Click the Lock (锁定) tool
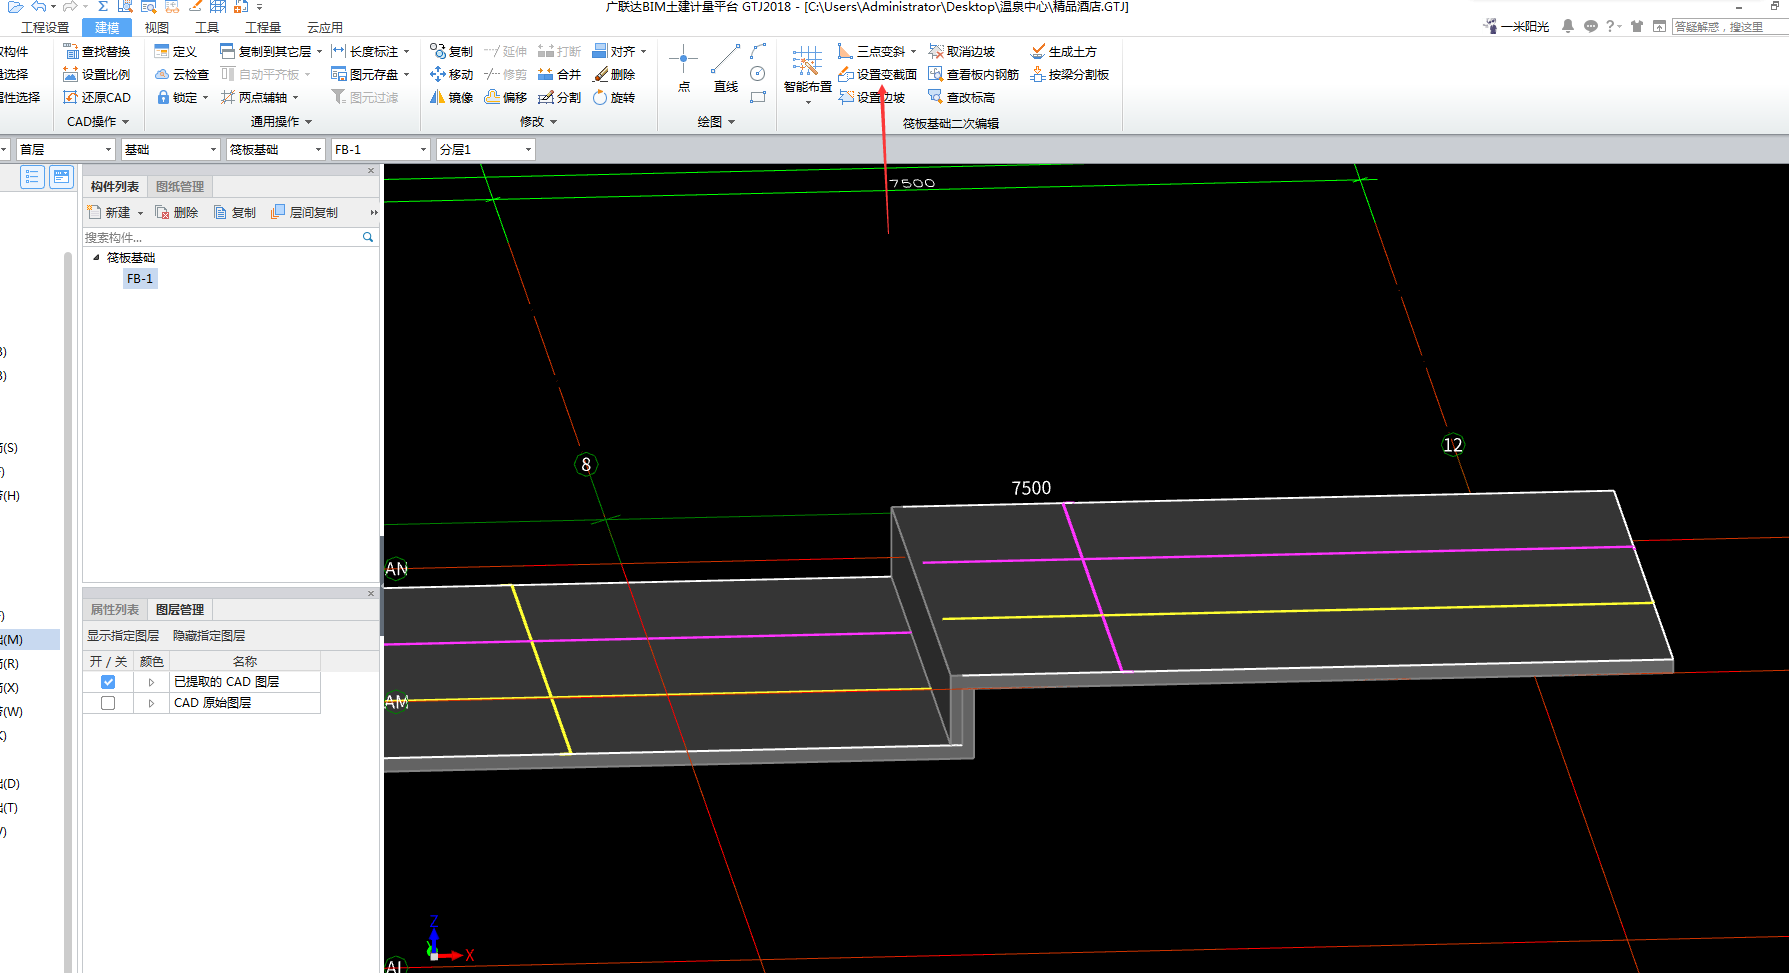 coord(178,97)
